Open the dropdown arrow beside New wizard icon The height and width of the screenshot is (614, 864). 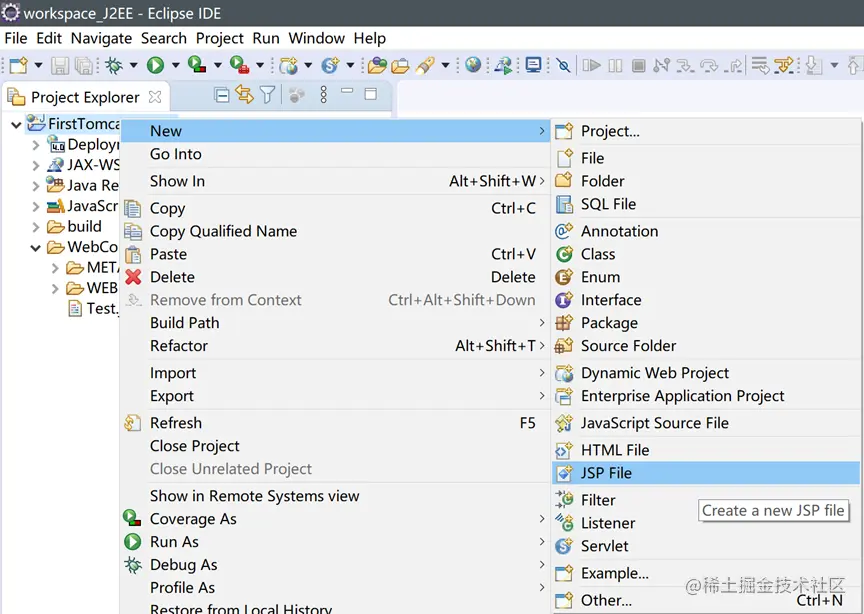click(38, 66)
